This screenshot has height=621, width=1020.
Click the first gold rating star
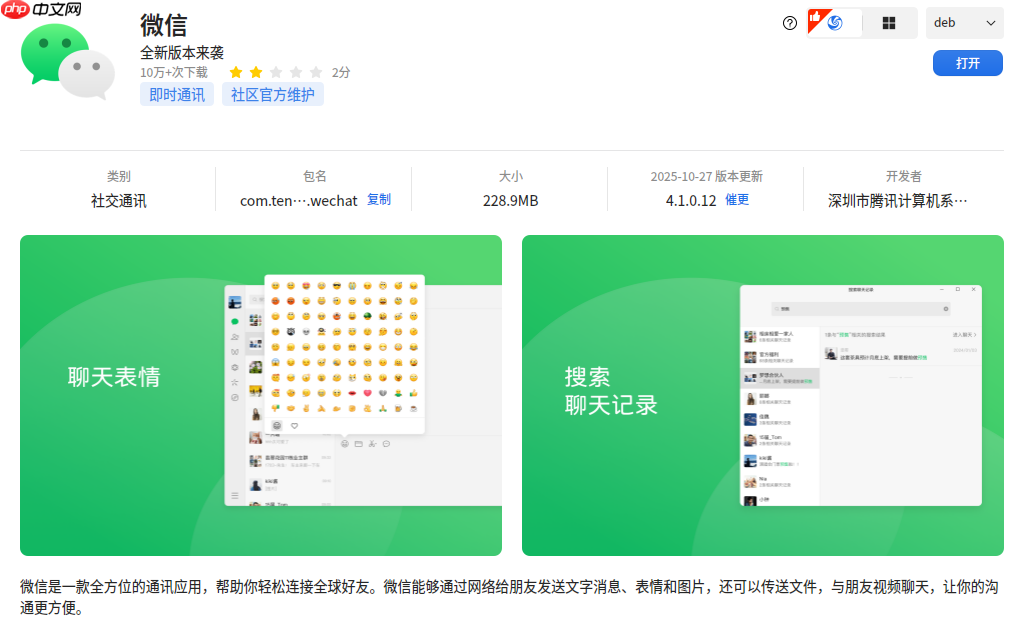[x=236, y=72]
